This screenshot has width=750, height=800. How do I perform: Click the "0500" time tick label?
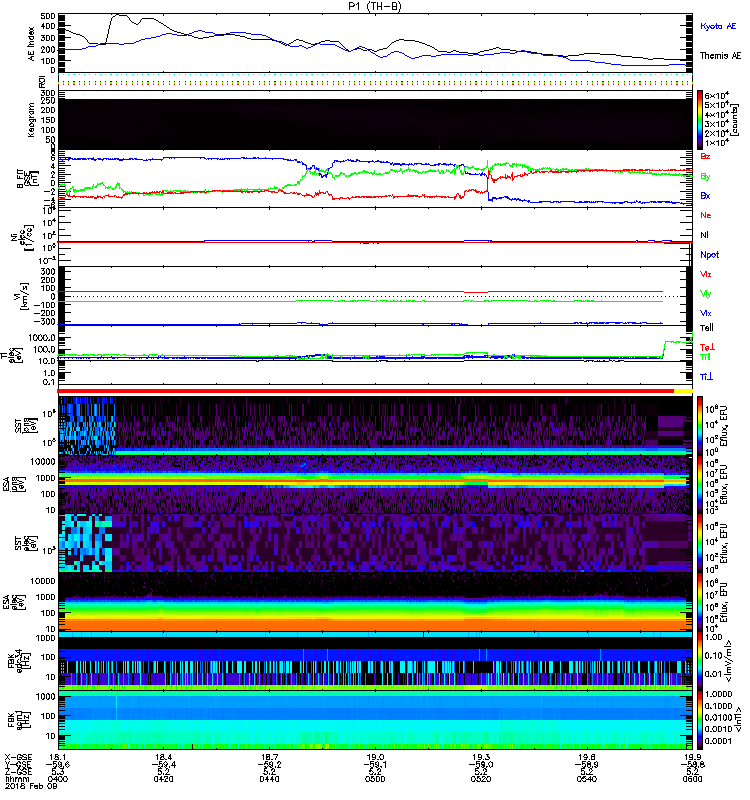375,779
